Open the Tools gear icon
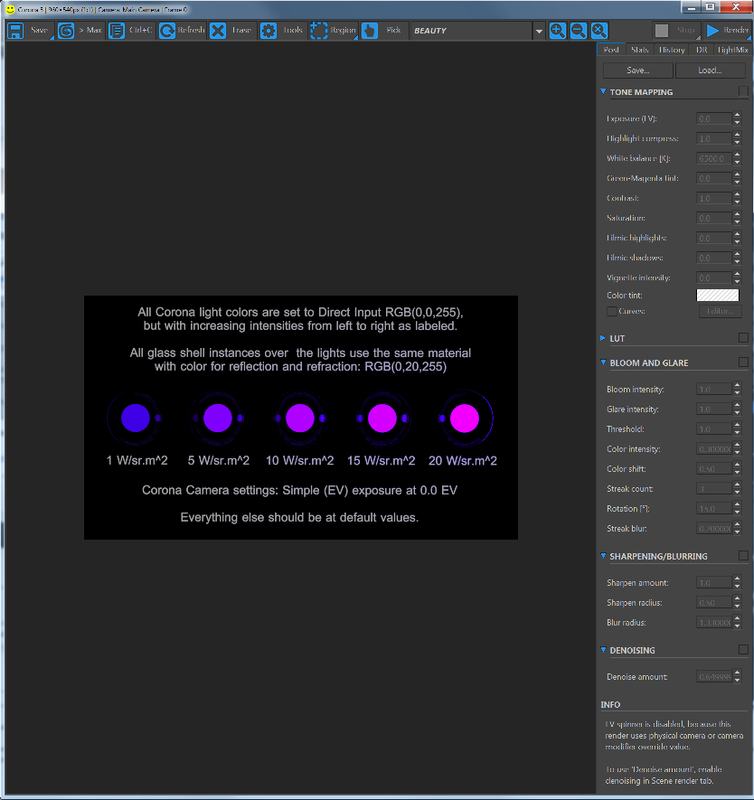The width and height of the screenshot is (754, 800). coord(268,31)
